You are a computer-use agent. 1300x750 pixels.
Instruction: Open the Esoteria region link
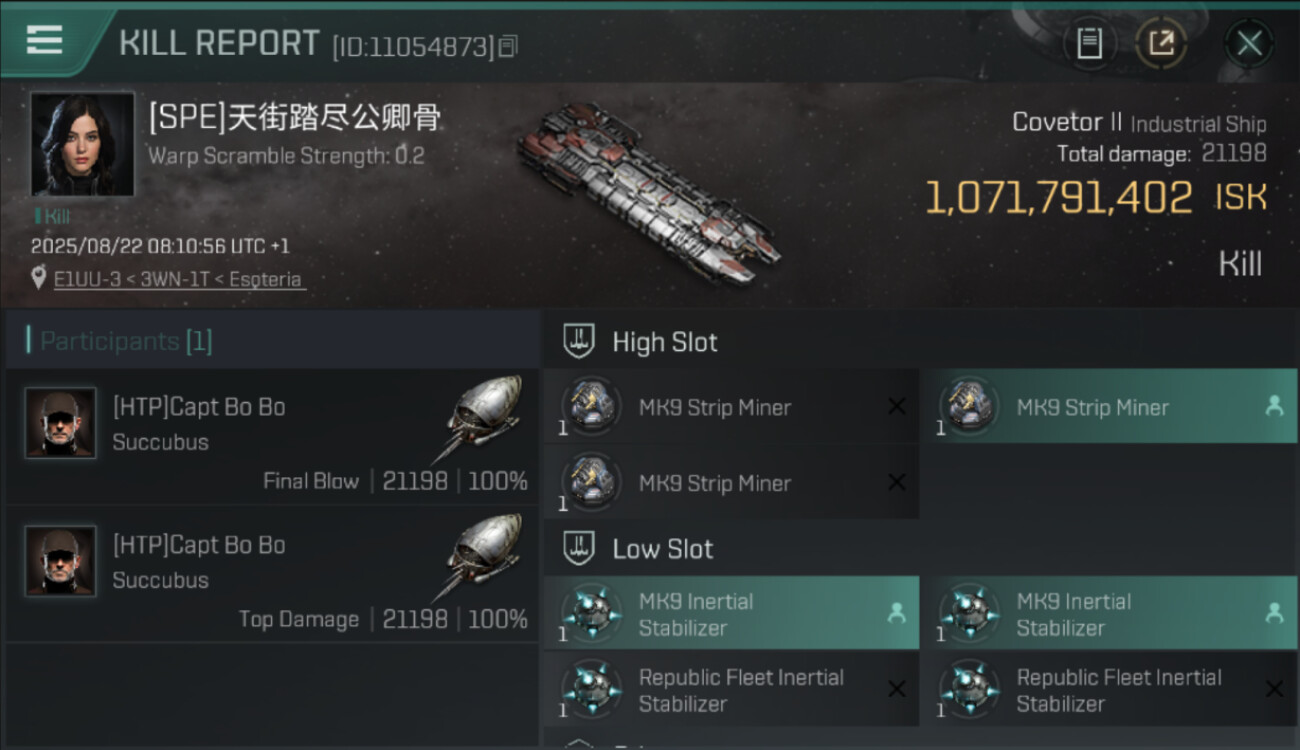(265, 280)
